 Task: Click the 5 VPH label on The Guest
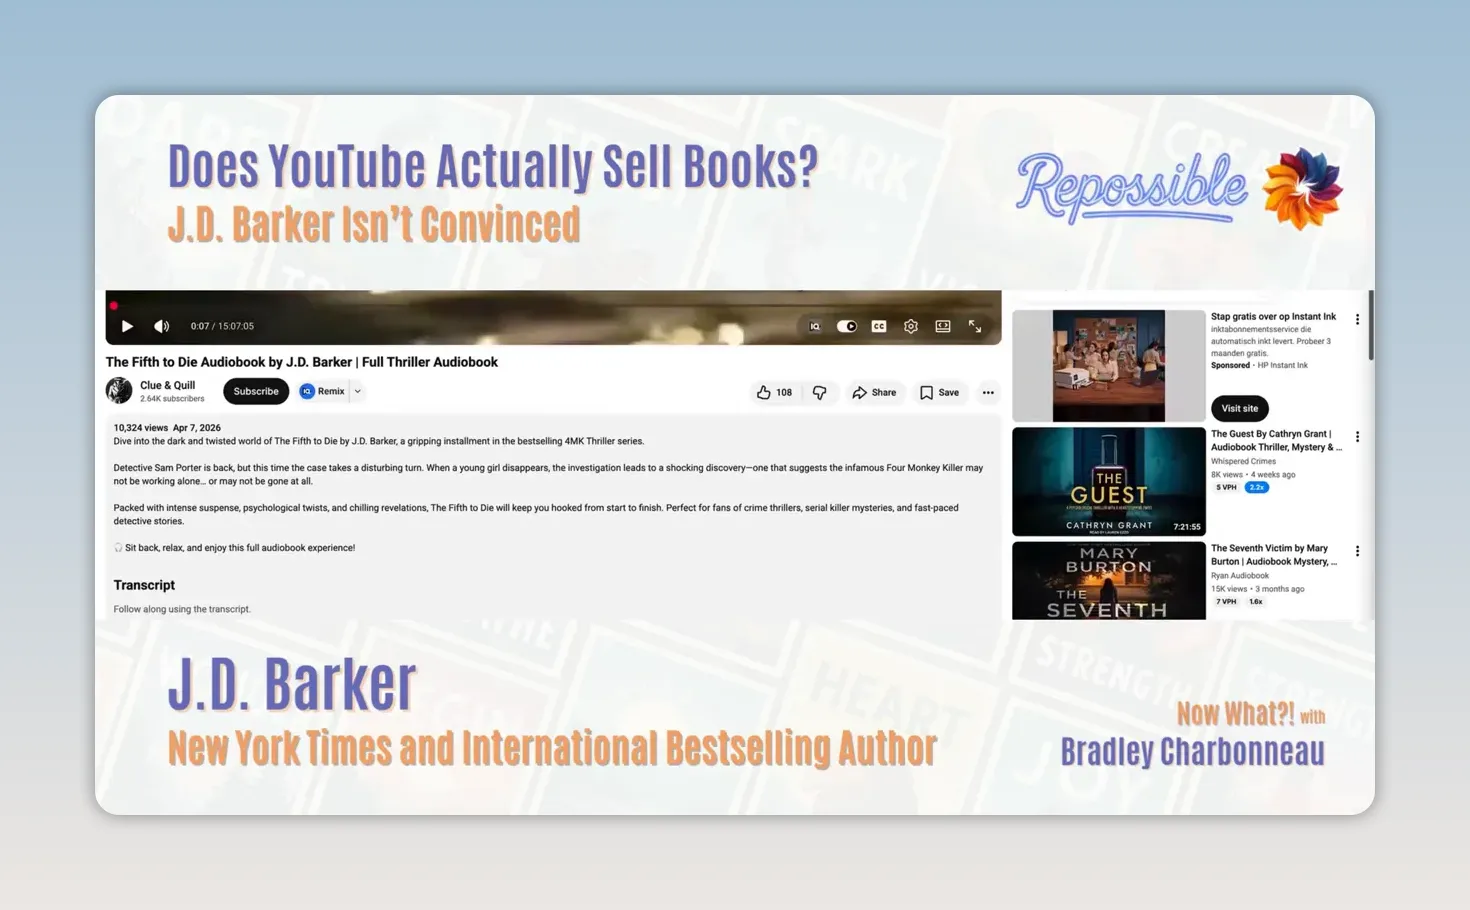tap(1226, 487)
